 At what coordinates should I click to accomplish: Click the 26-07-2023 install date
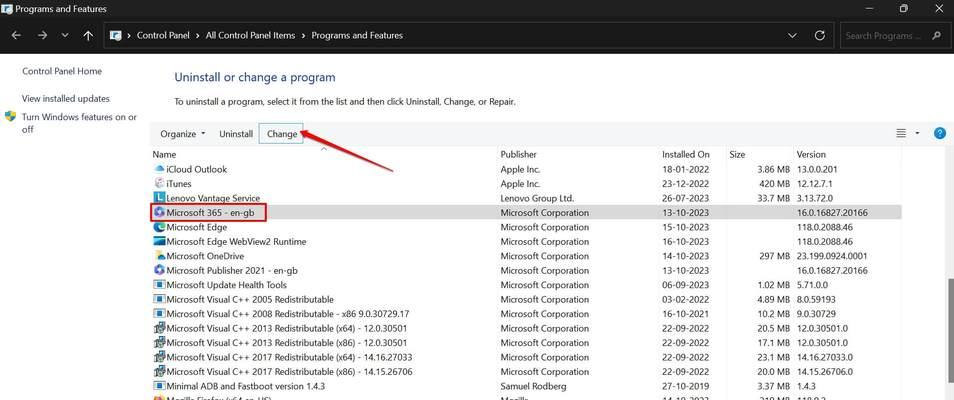686,198
